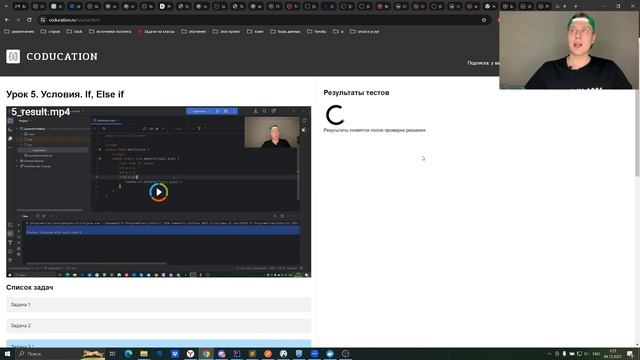Open Yandex Browser from taskbar
Screen dimensions: 640x360
(x=190, y=354)
